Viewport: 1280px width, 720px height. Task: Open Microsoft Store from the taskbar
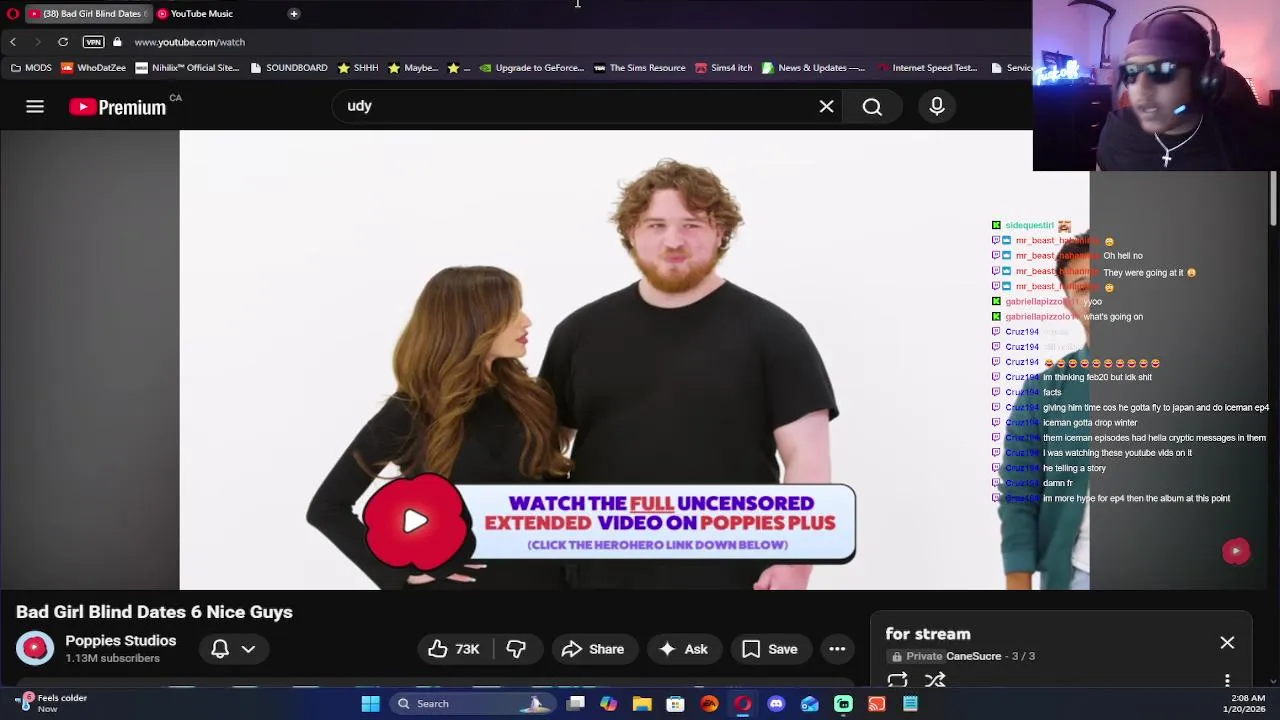(675, 704)
